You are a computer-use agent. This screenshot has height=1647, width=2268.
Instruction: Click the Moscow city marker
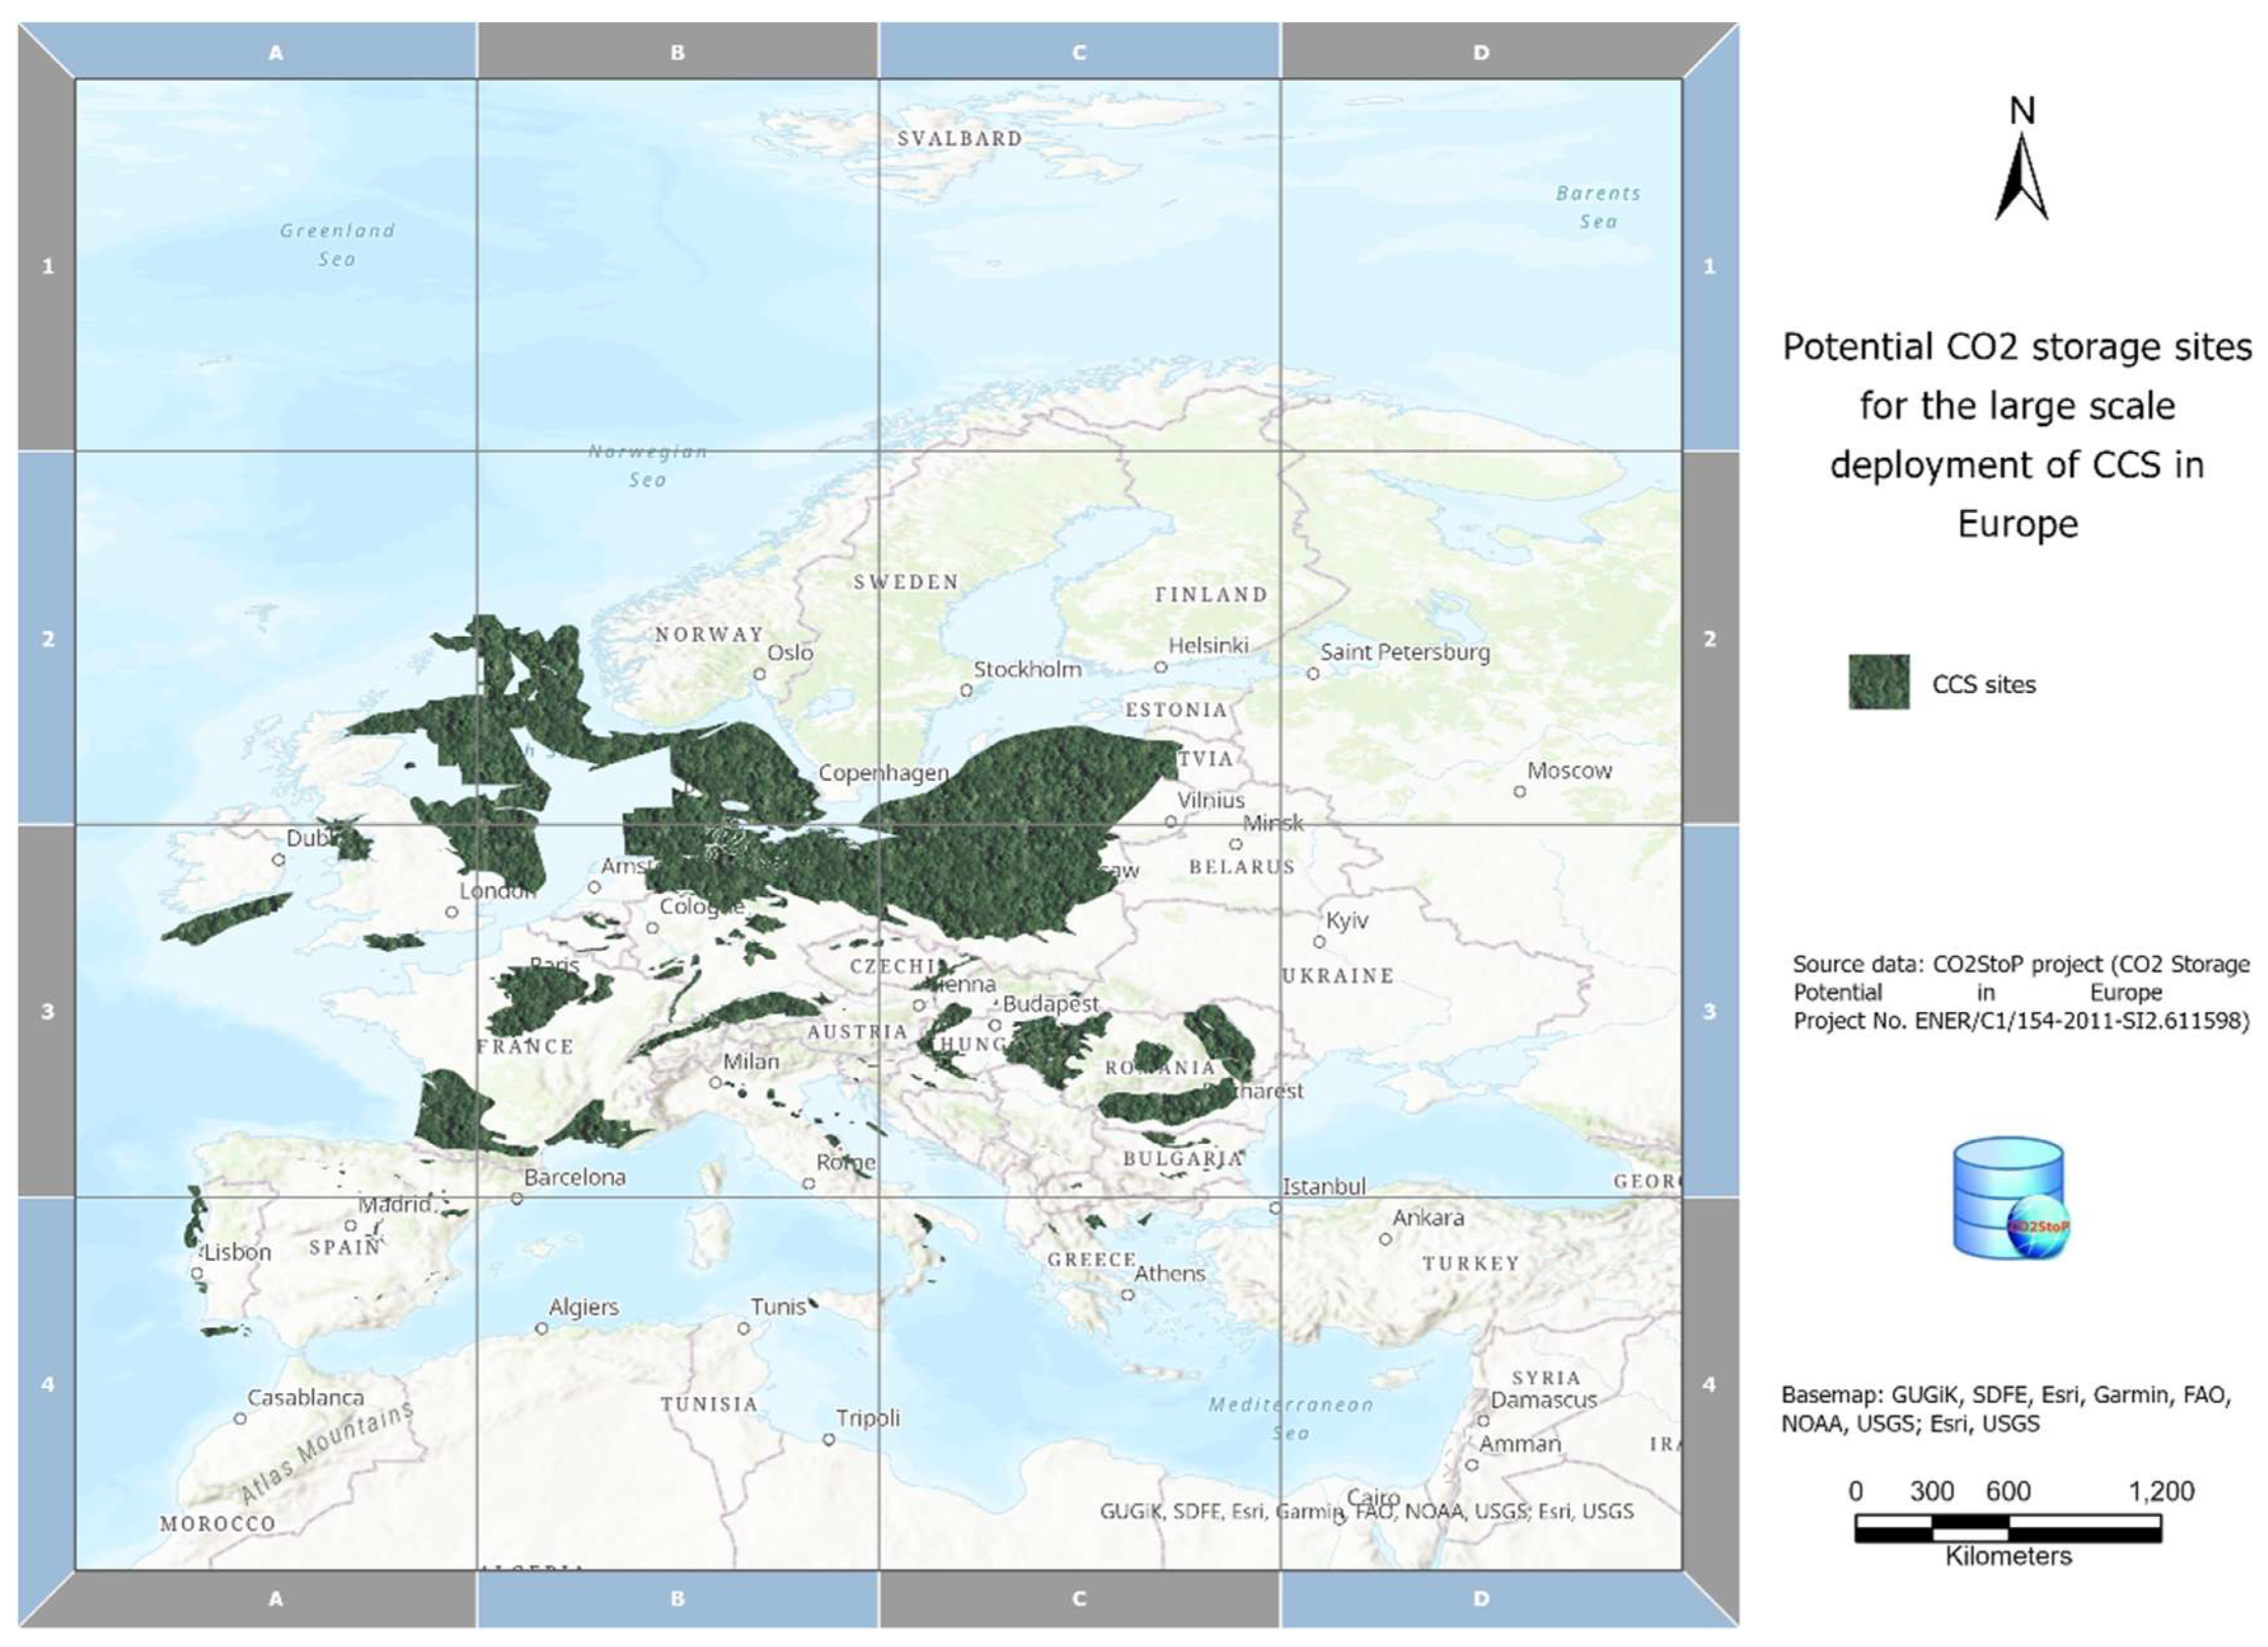pyautogui.click(x=1519, y=791)
